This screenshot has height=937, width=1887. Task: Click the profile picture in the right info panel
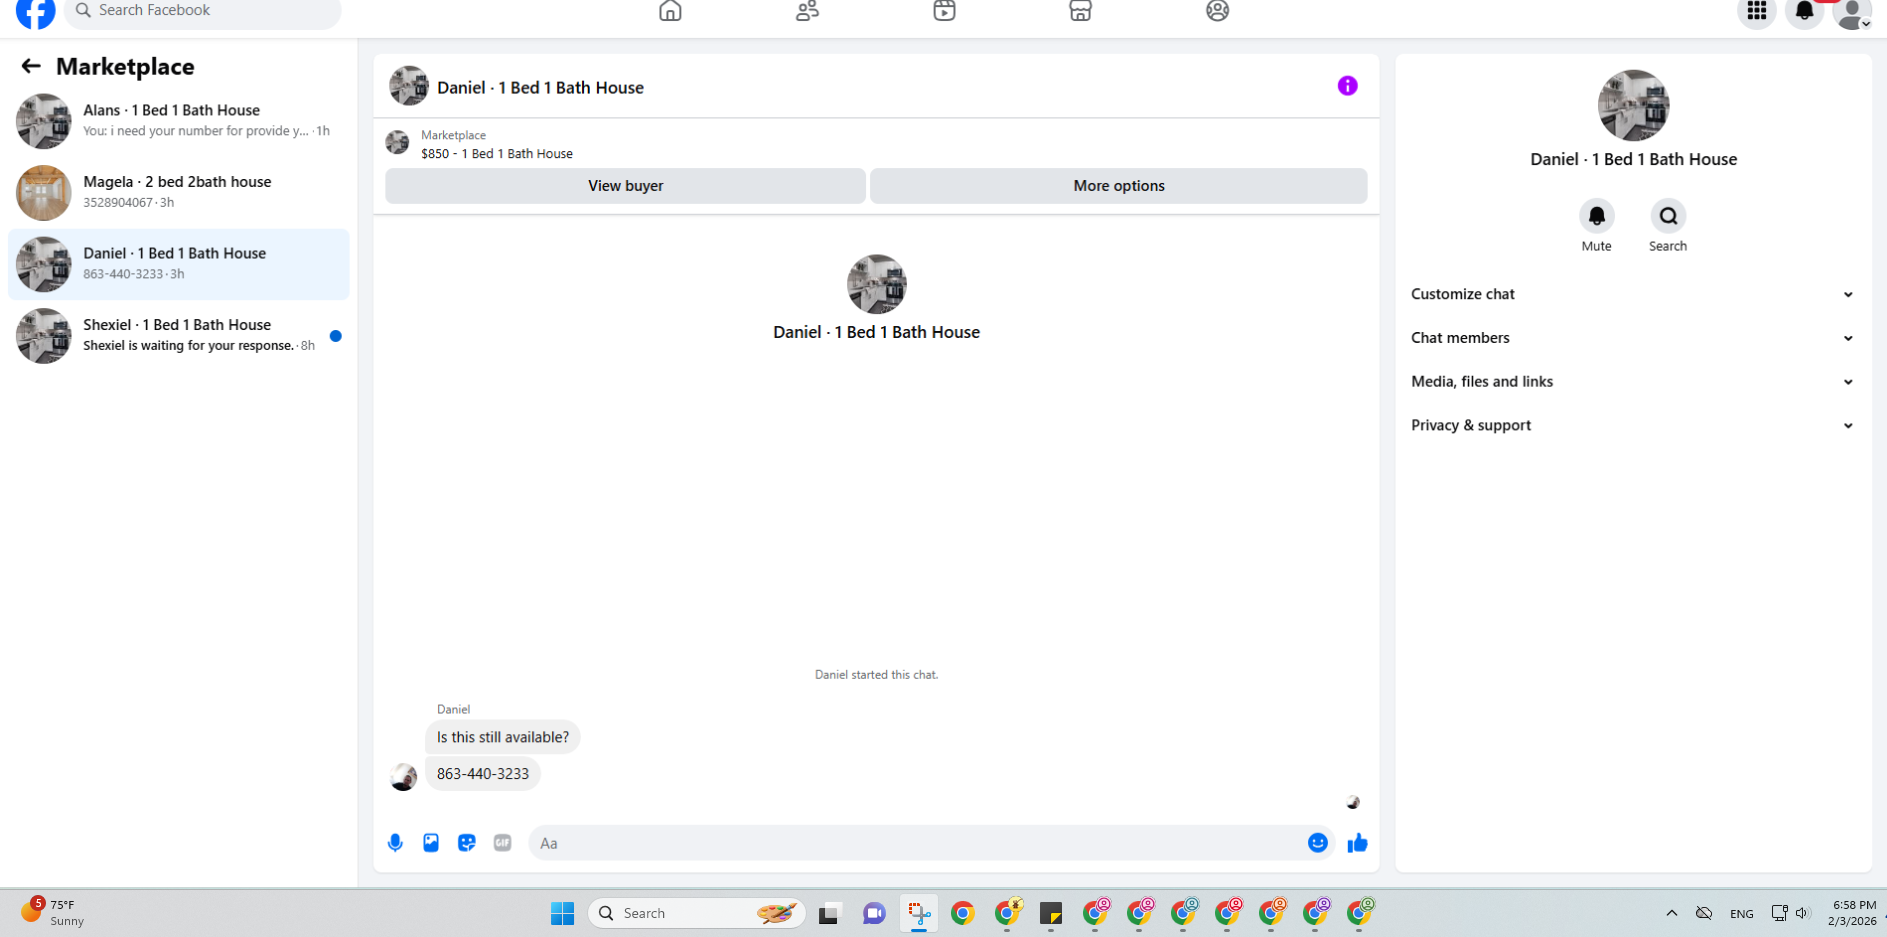point(1633,105)
